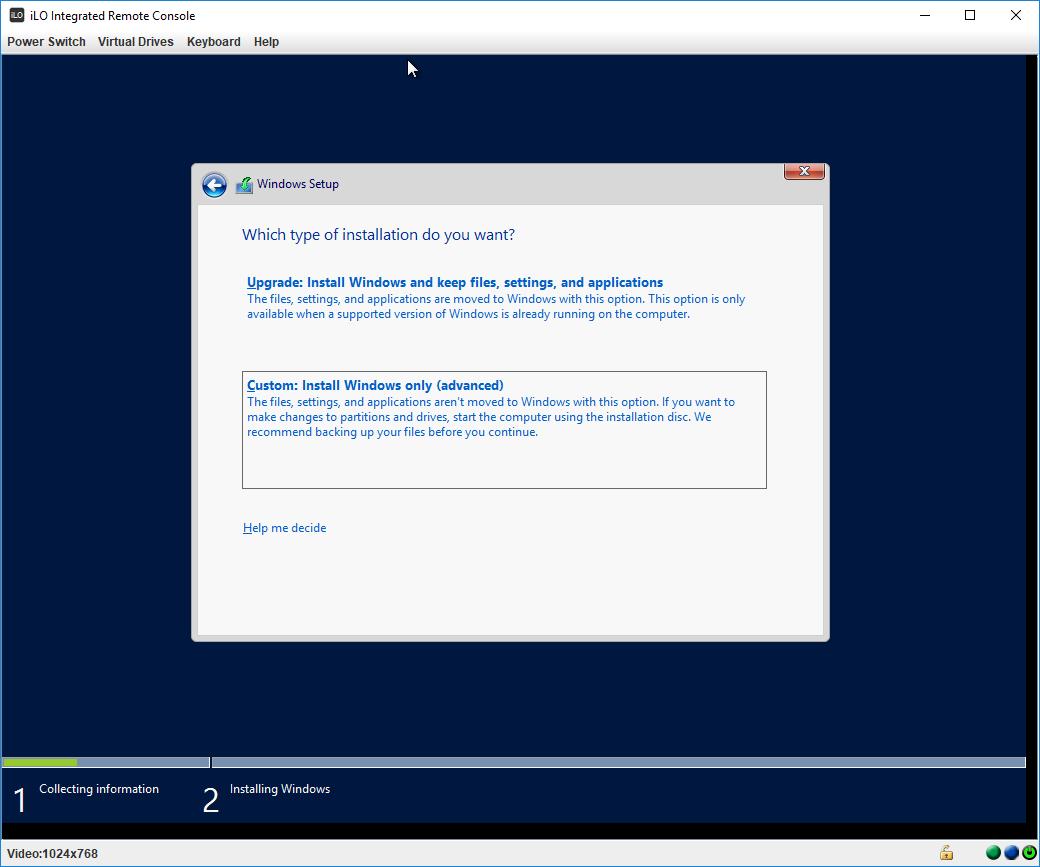Select Custom: Install Windows only (advanced)

[x=375, y=385]
